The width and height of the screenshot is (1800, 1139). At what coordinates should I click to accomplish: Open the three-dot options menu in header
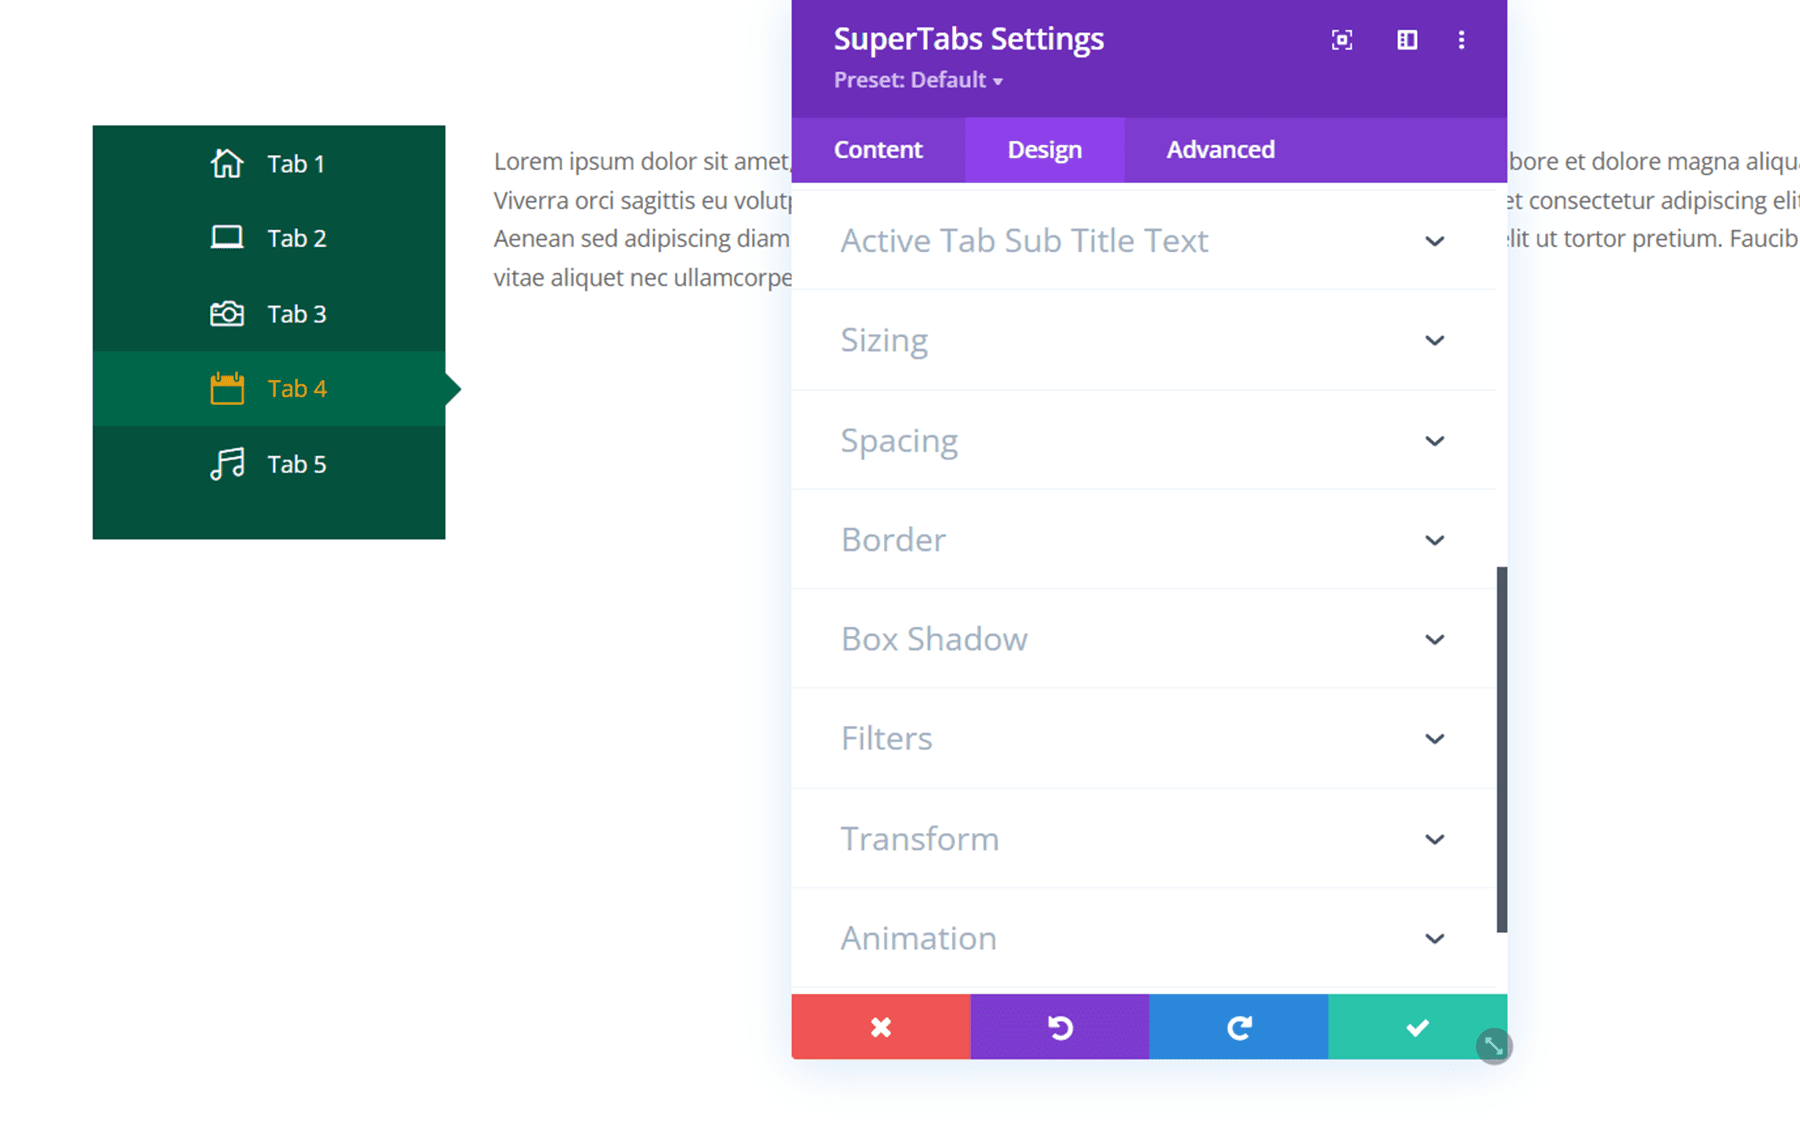1461,40
